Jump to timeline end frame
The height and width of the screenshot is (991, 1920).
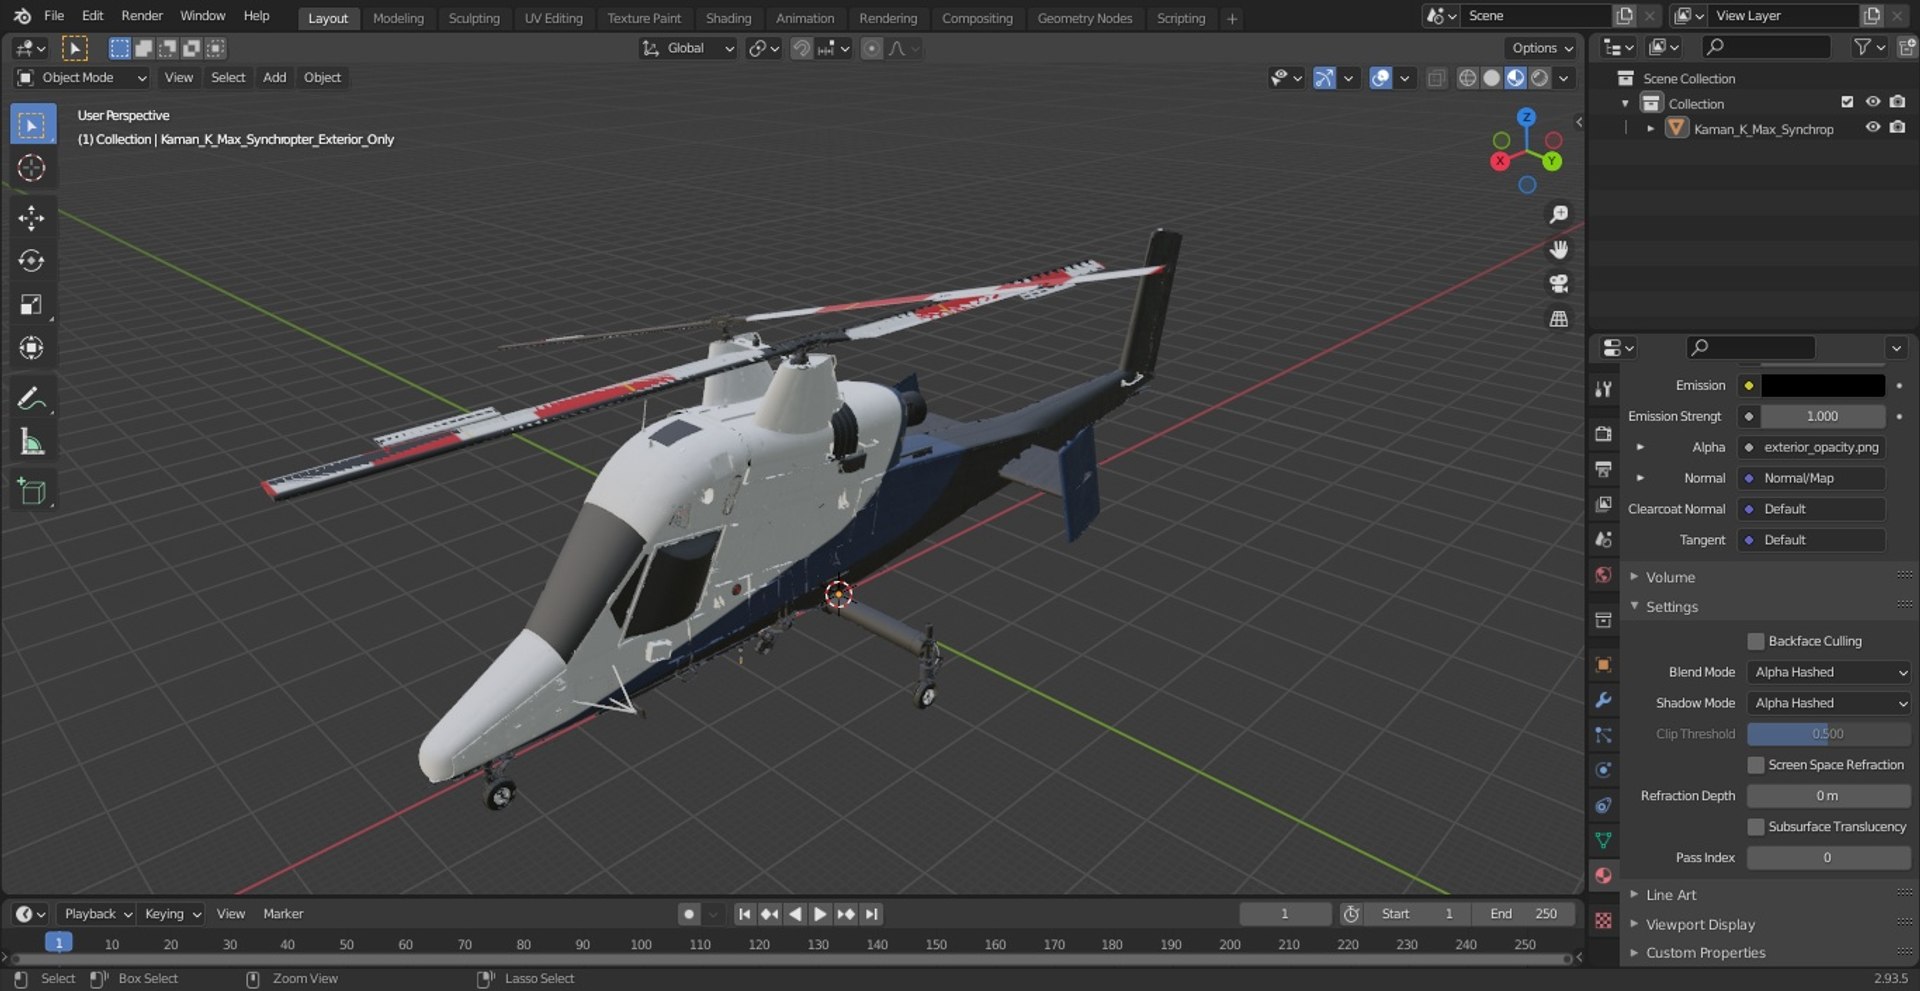coord(872,914)
